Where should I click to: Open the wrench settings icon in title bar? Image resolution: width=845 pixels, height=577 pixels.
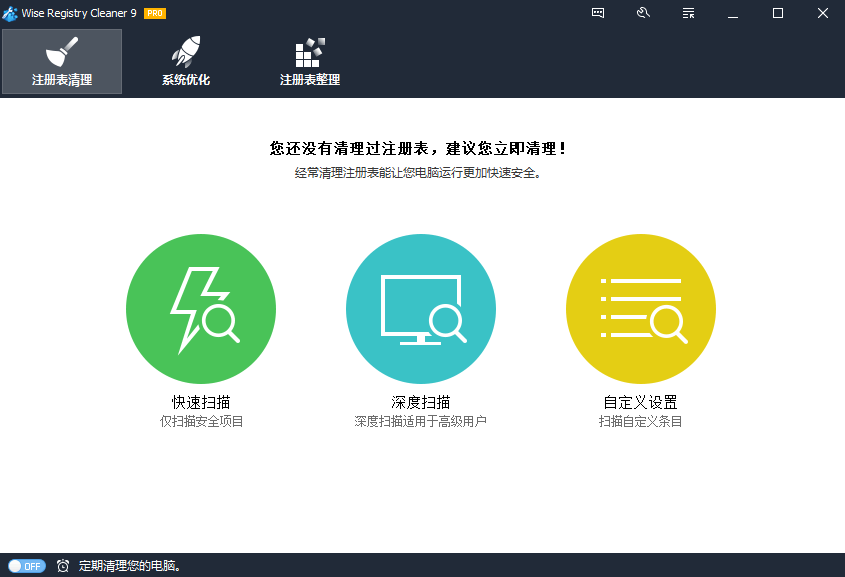[x=643, y=13]
